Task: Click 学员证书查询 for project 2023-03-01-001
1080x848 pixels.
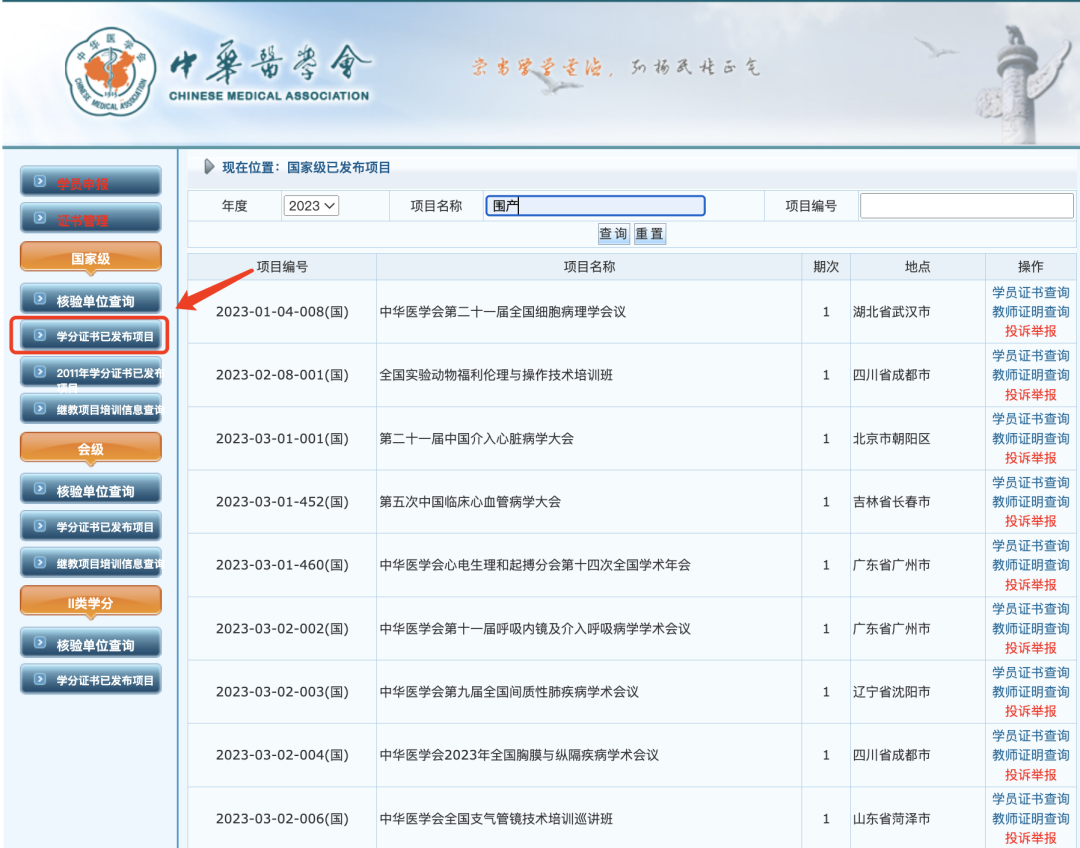Action: pyautogui.click(x=1030, y=419)
